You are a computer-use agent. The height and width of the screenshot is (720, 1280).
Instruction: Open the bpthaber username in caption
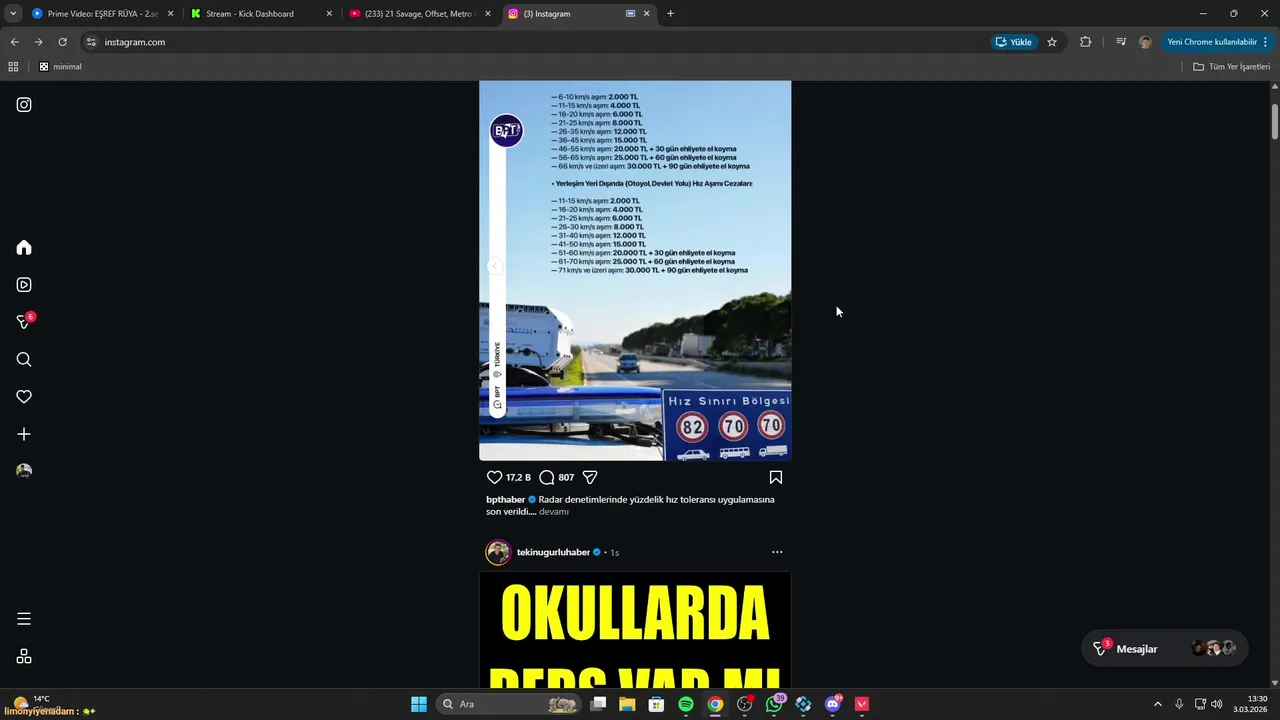coord(505,499)
